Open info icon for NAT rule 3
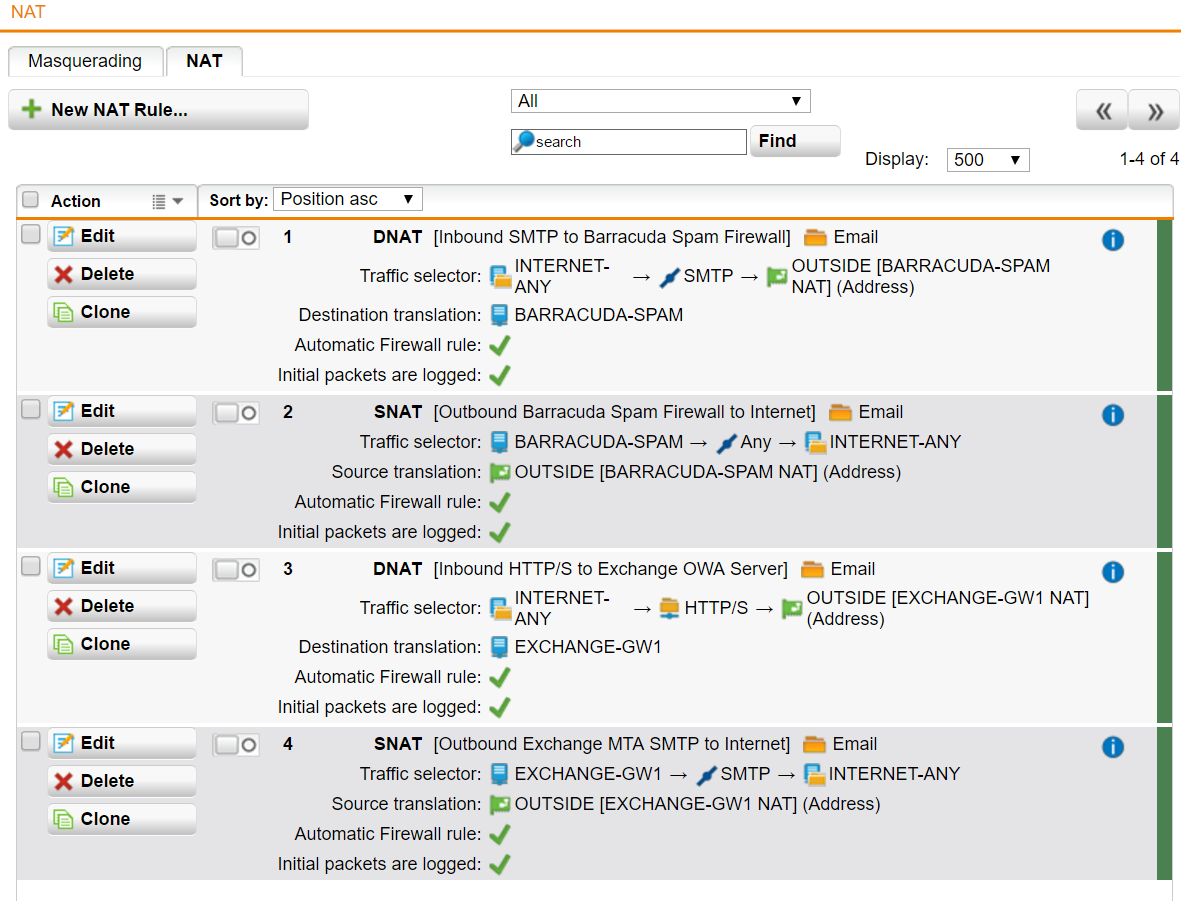The height and width of the screenshot is (901, 1181). (1112, 572)
